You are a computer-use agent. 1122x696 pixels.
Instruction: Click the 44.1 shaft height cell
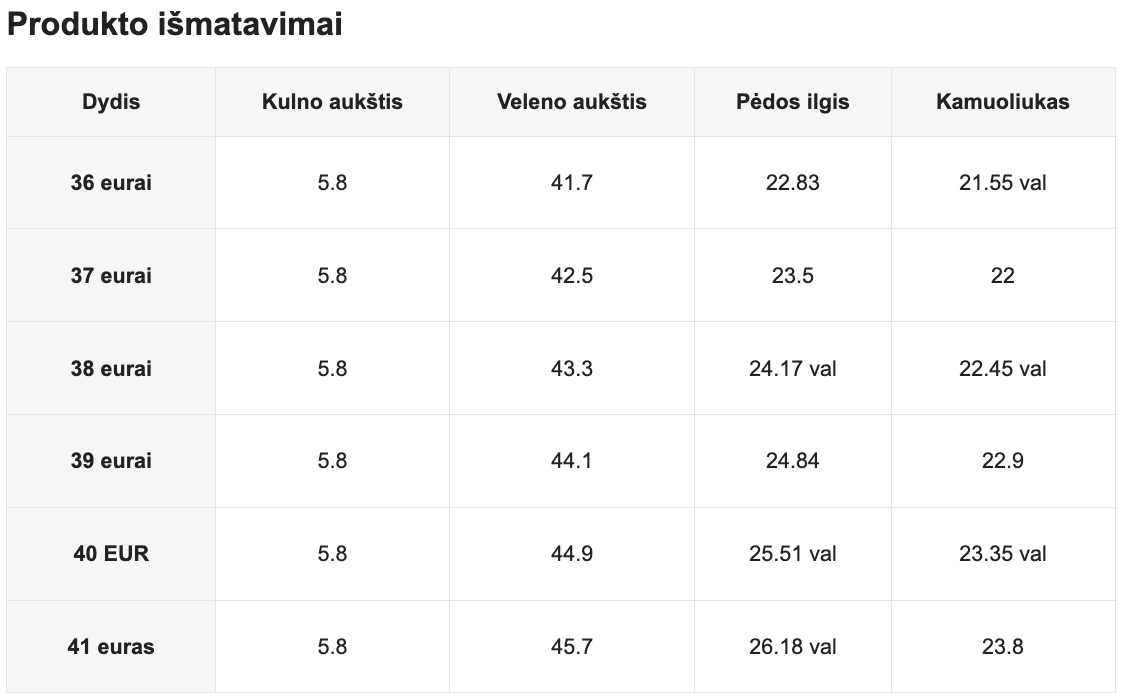point(572,461)
